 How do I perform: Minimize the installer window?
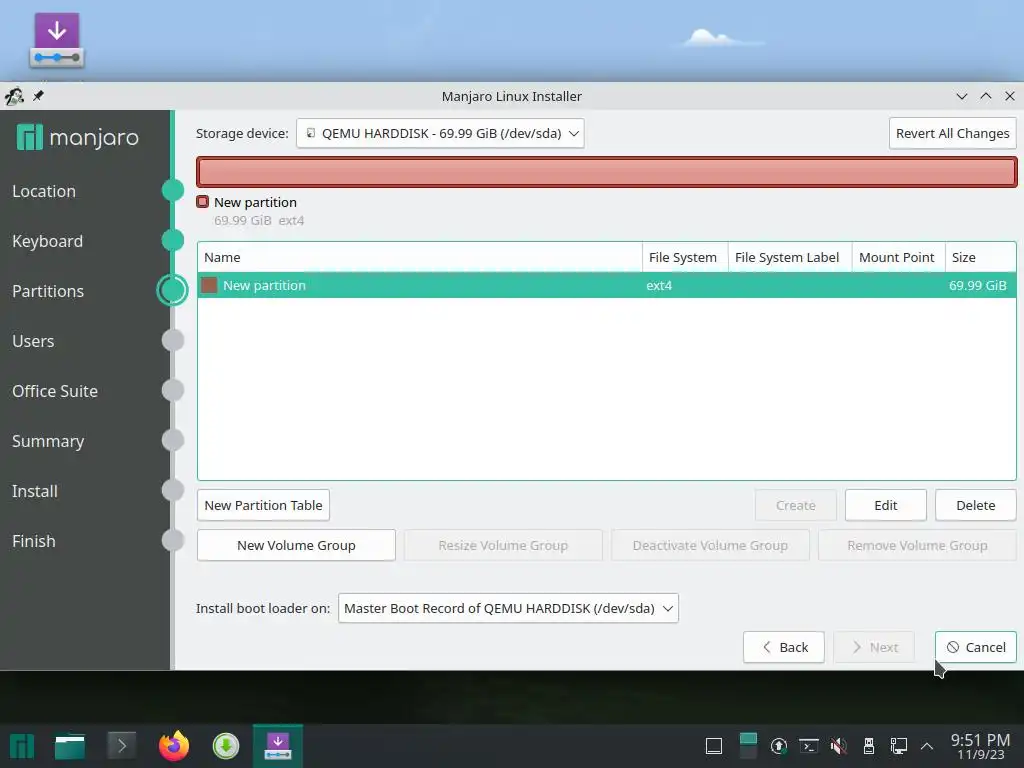[962, 96]
